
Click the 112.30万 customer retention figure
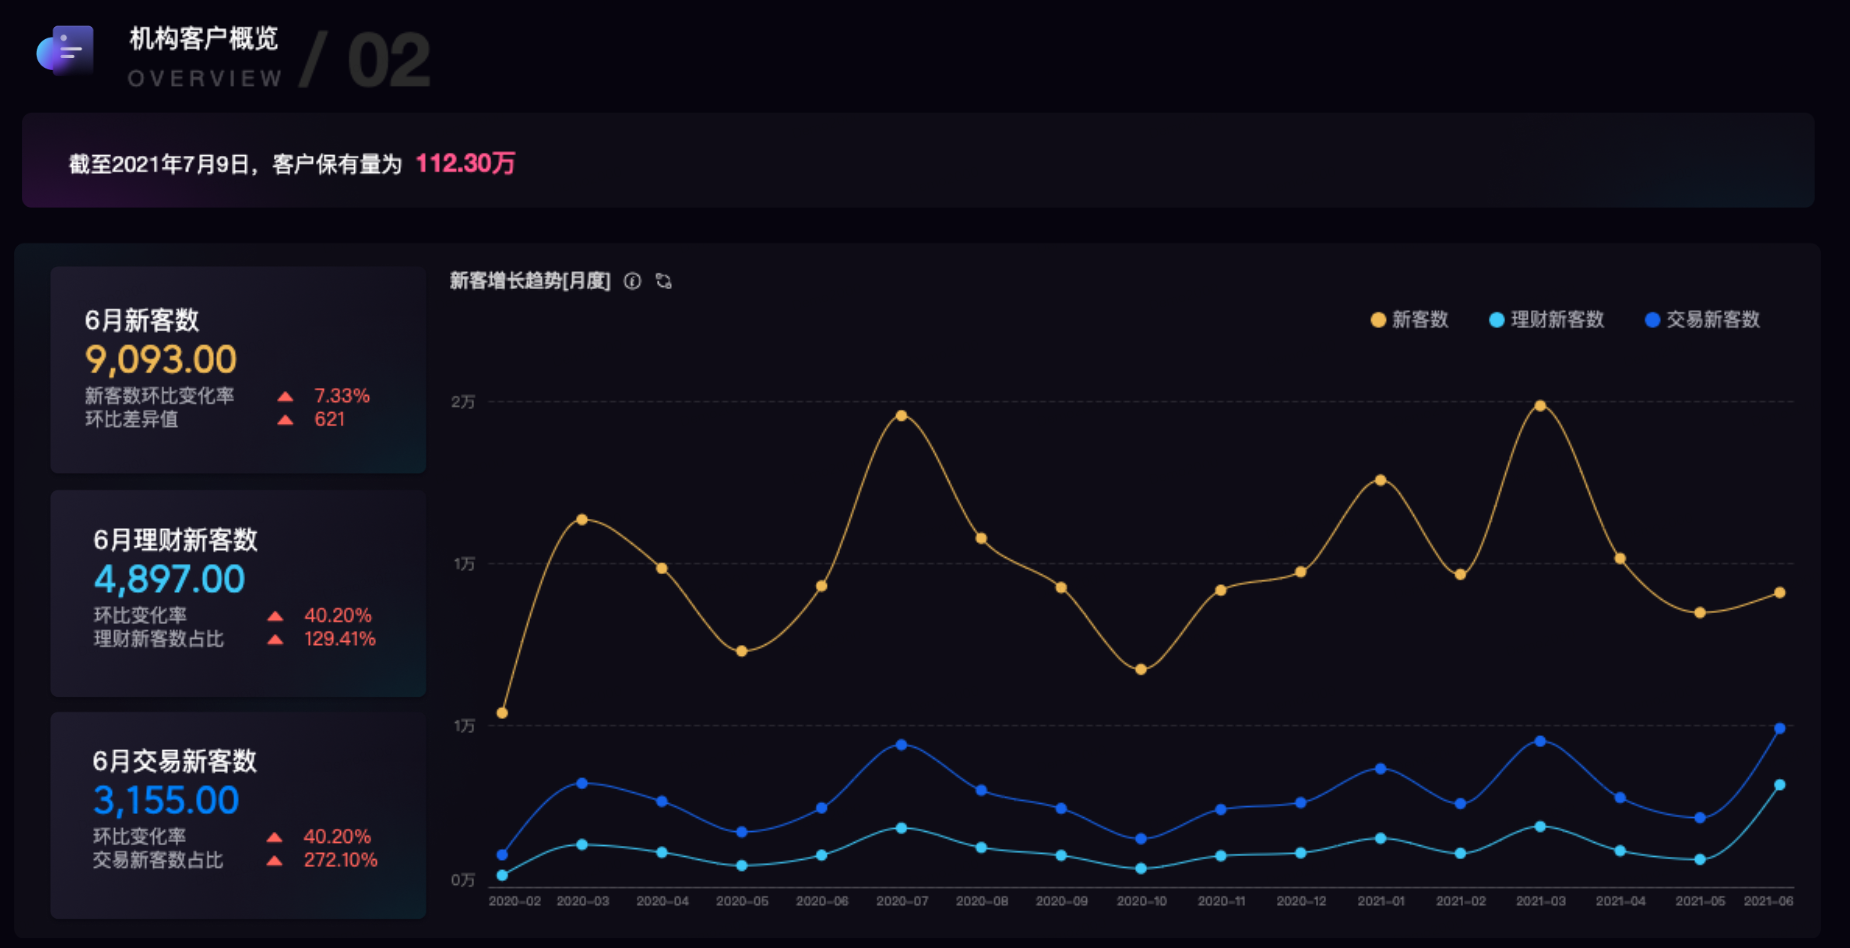click(x=465, y=164)
